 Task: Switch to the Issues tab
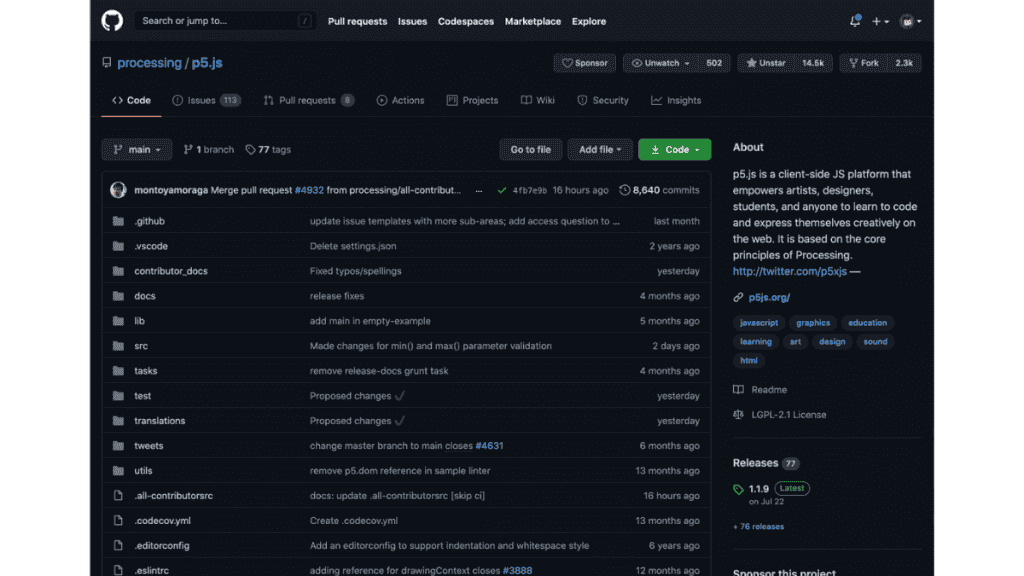tap(206, 100)
